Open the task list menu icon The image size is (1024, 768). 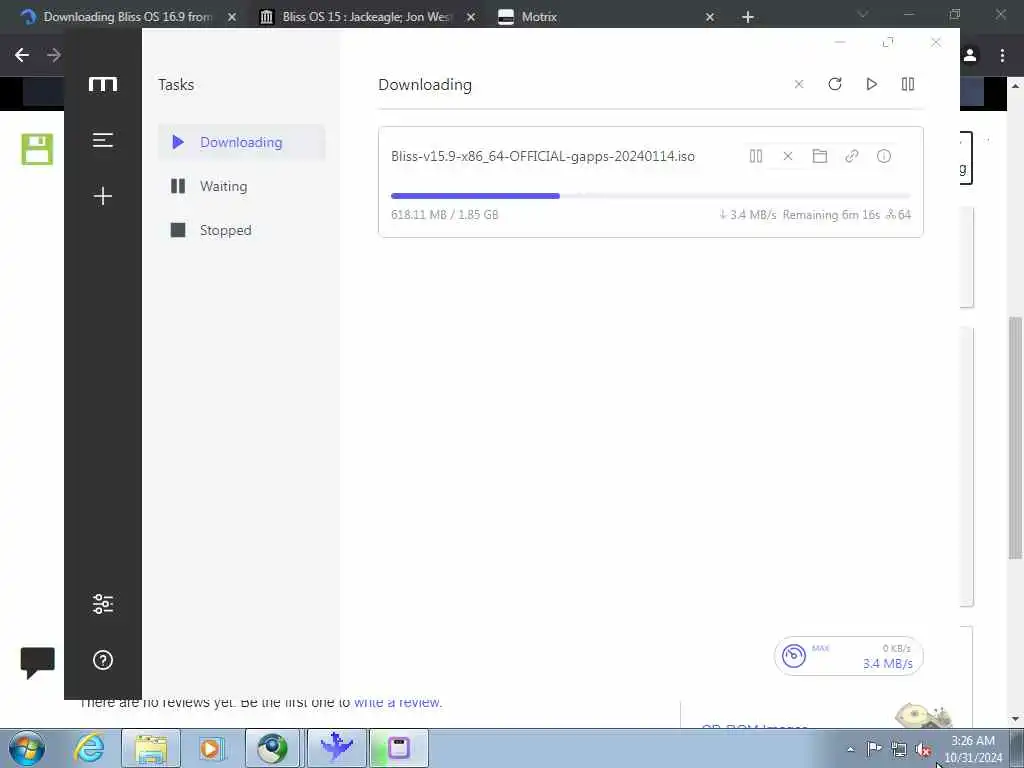(103, 140)
